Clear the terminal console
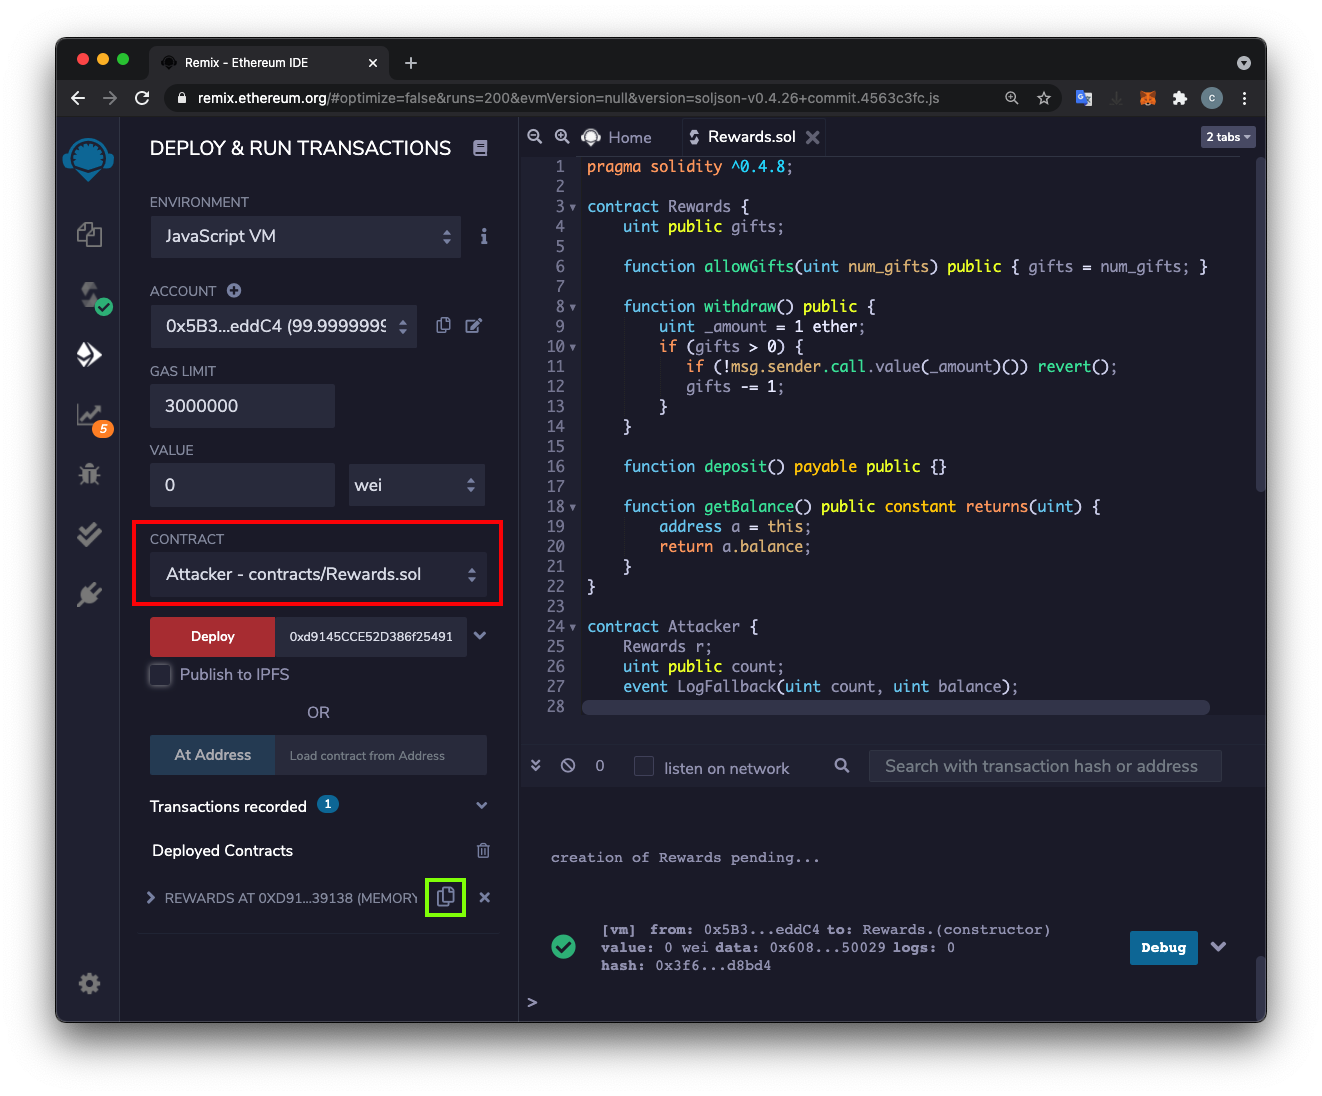This screenshot has height=1096, width=1322. (x=568, y=766)
